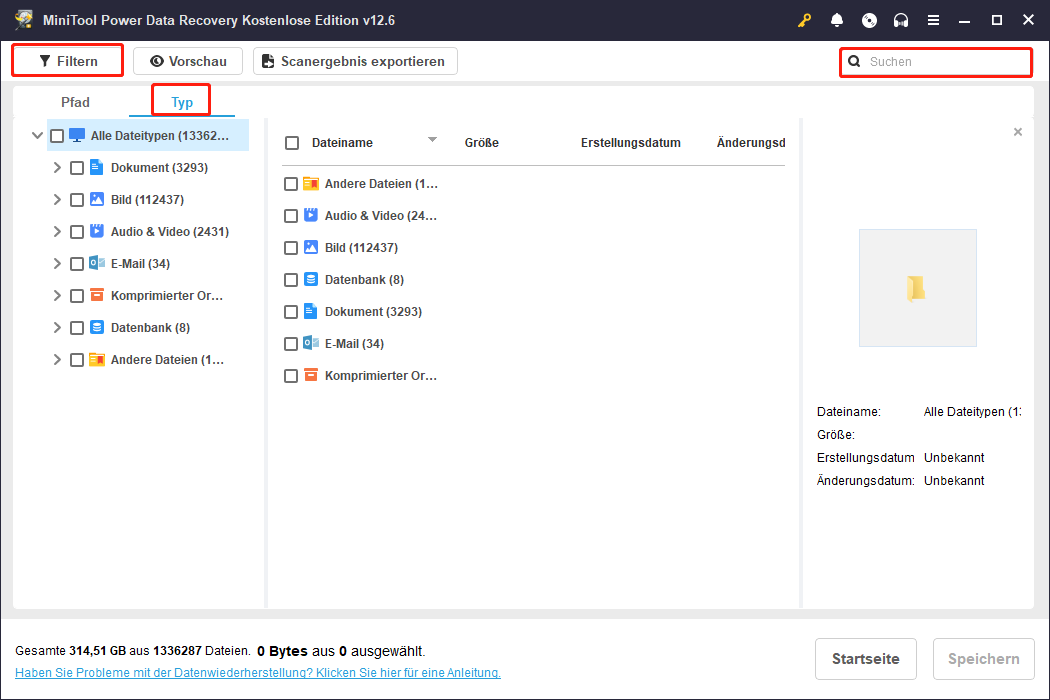Tick the Dokument (3293) tree checkbox
The width and height of the screenshot is (1050, 700).
point(77,168)
